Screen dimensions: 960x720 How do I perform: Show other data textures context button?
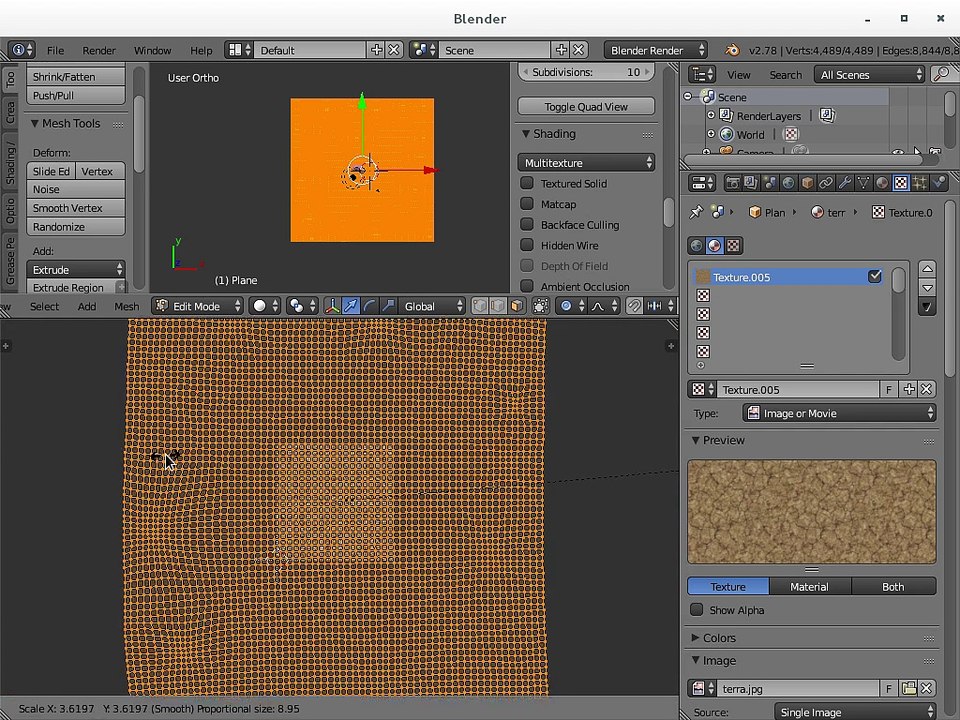(x=733, y=246)
